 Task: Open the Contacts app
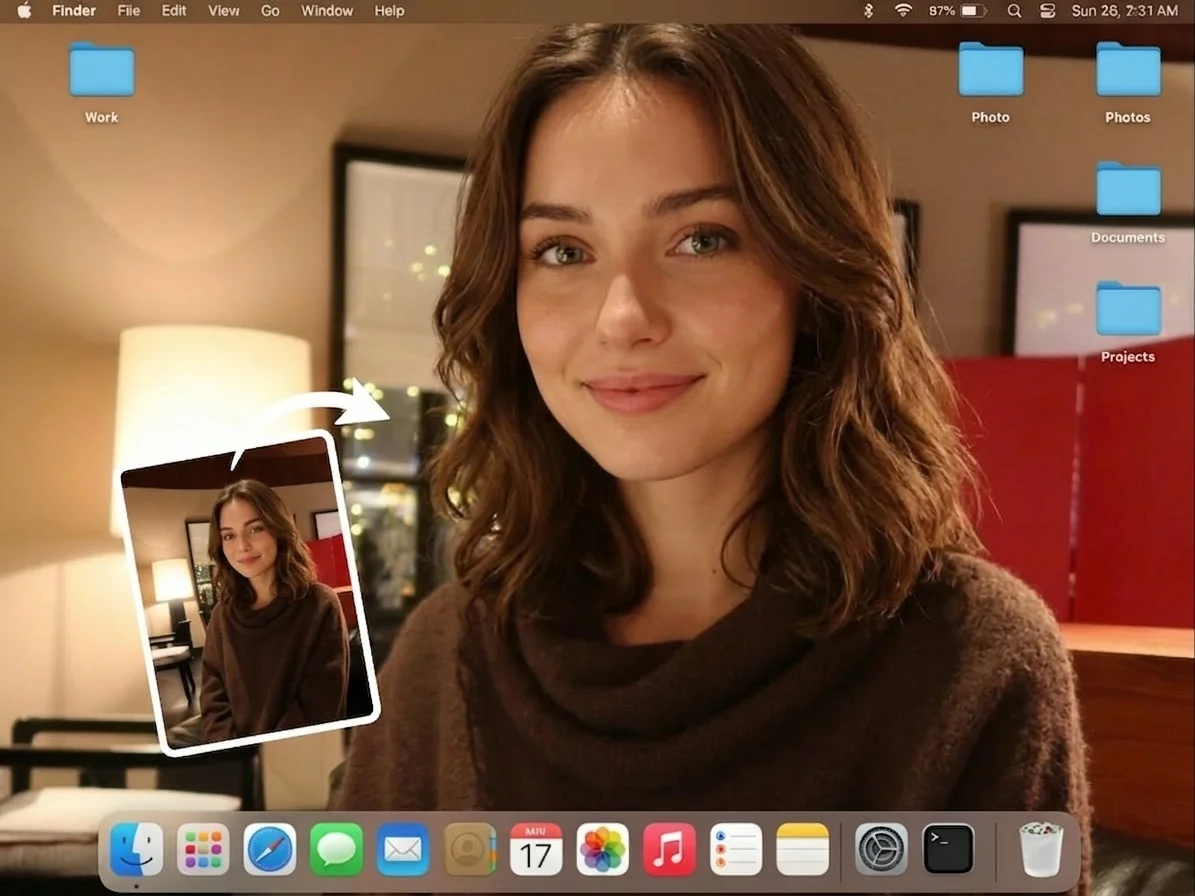click(469, 849)
